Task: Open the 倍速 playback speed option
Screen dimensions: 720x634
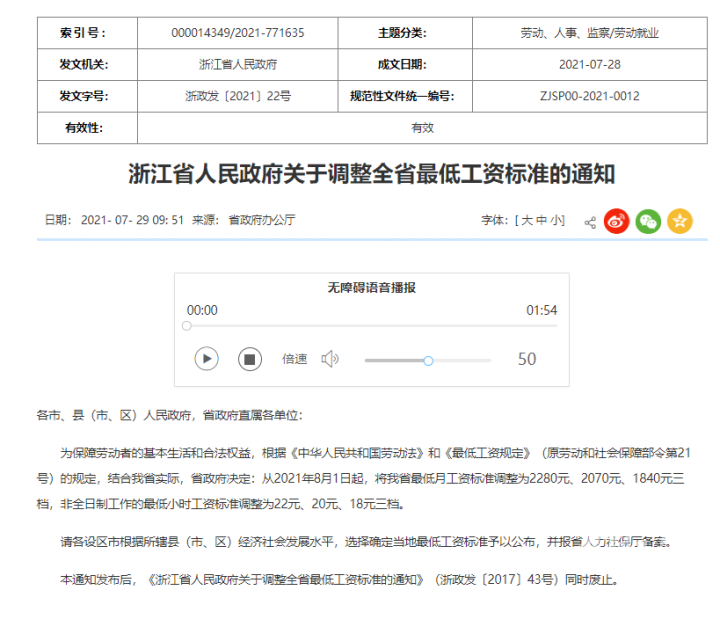Action: pos(294,359)
